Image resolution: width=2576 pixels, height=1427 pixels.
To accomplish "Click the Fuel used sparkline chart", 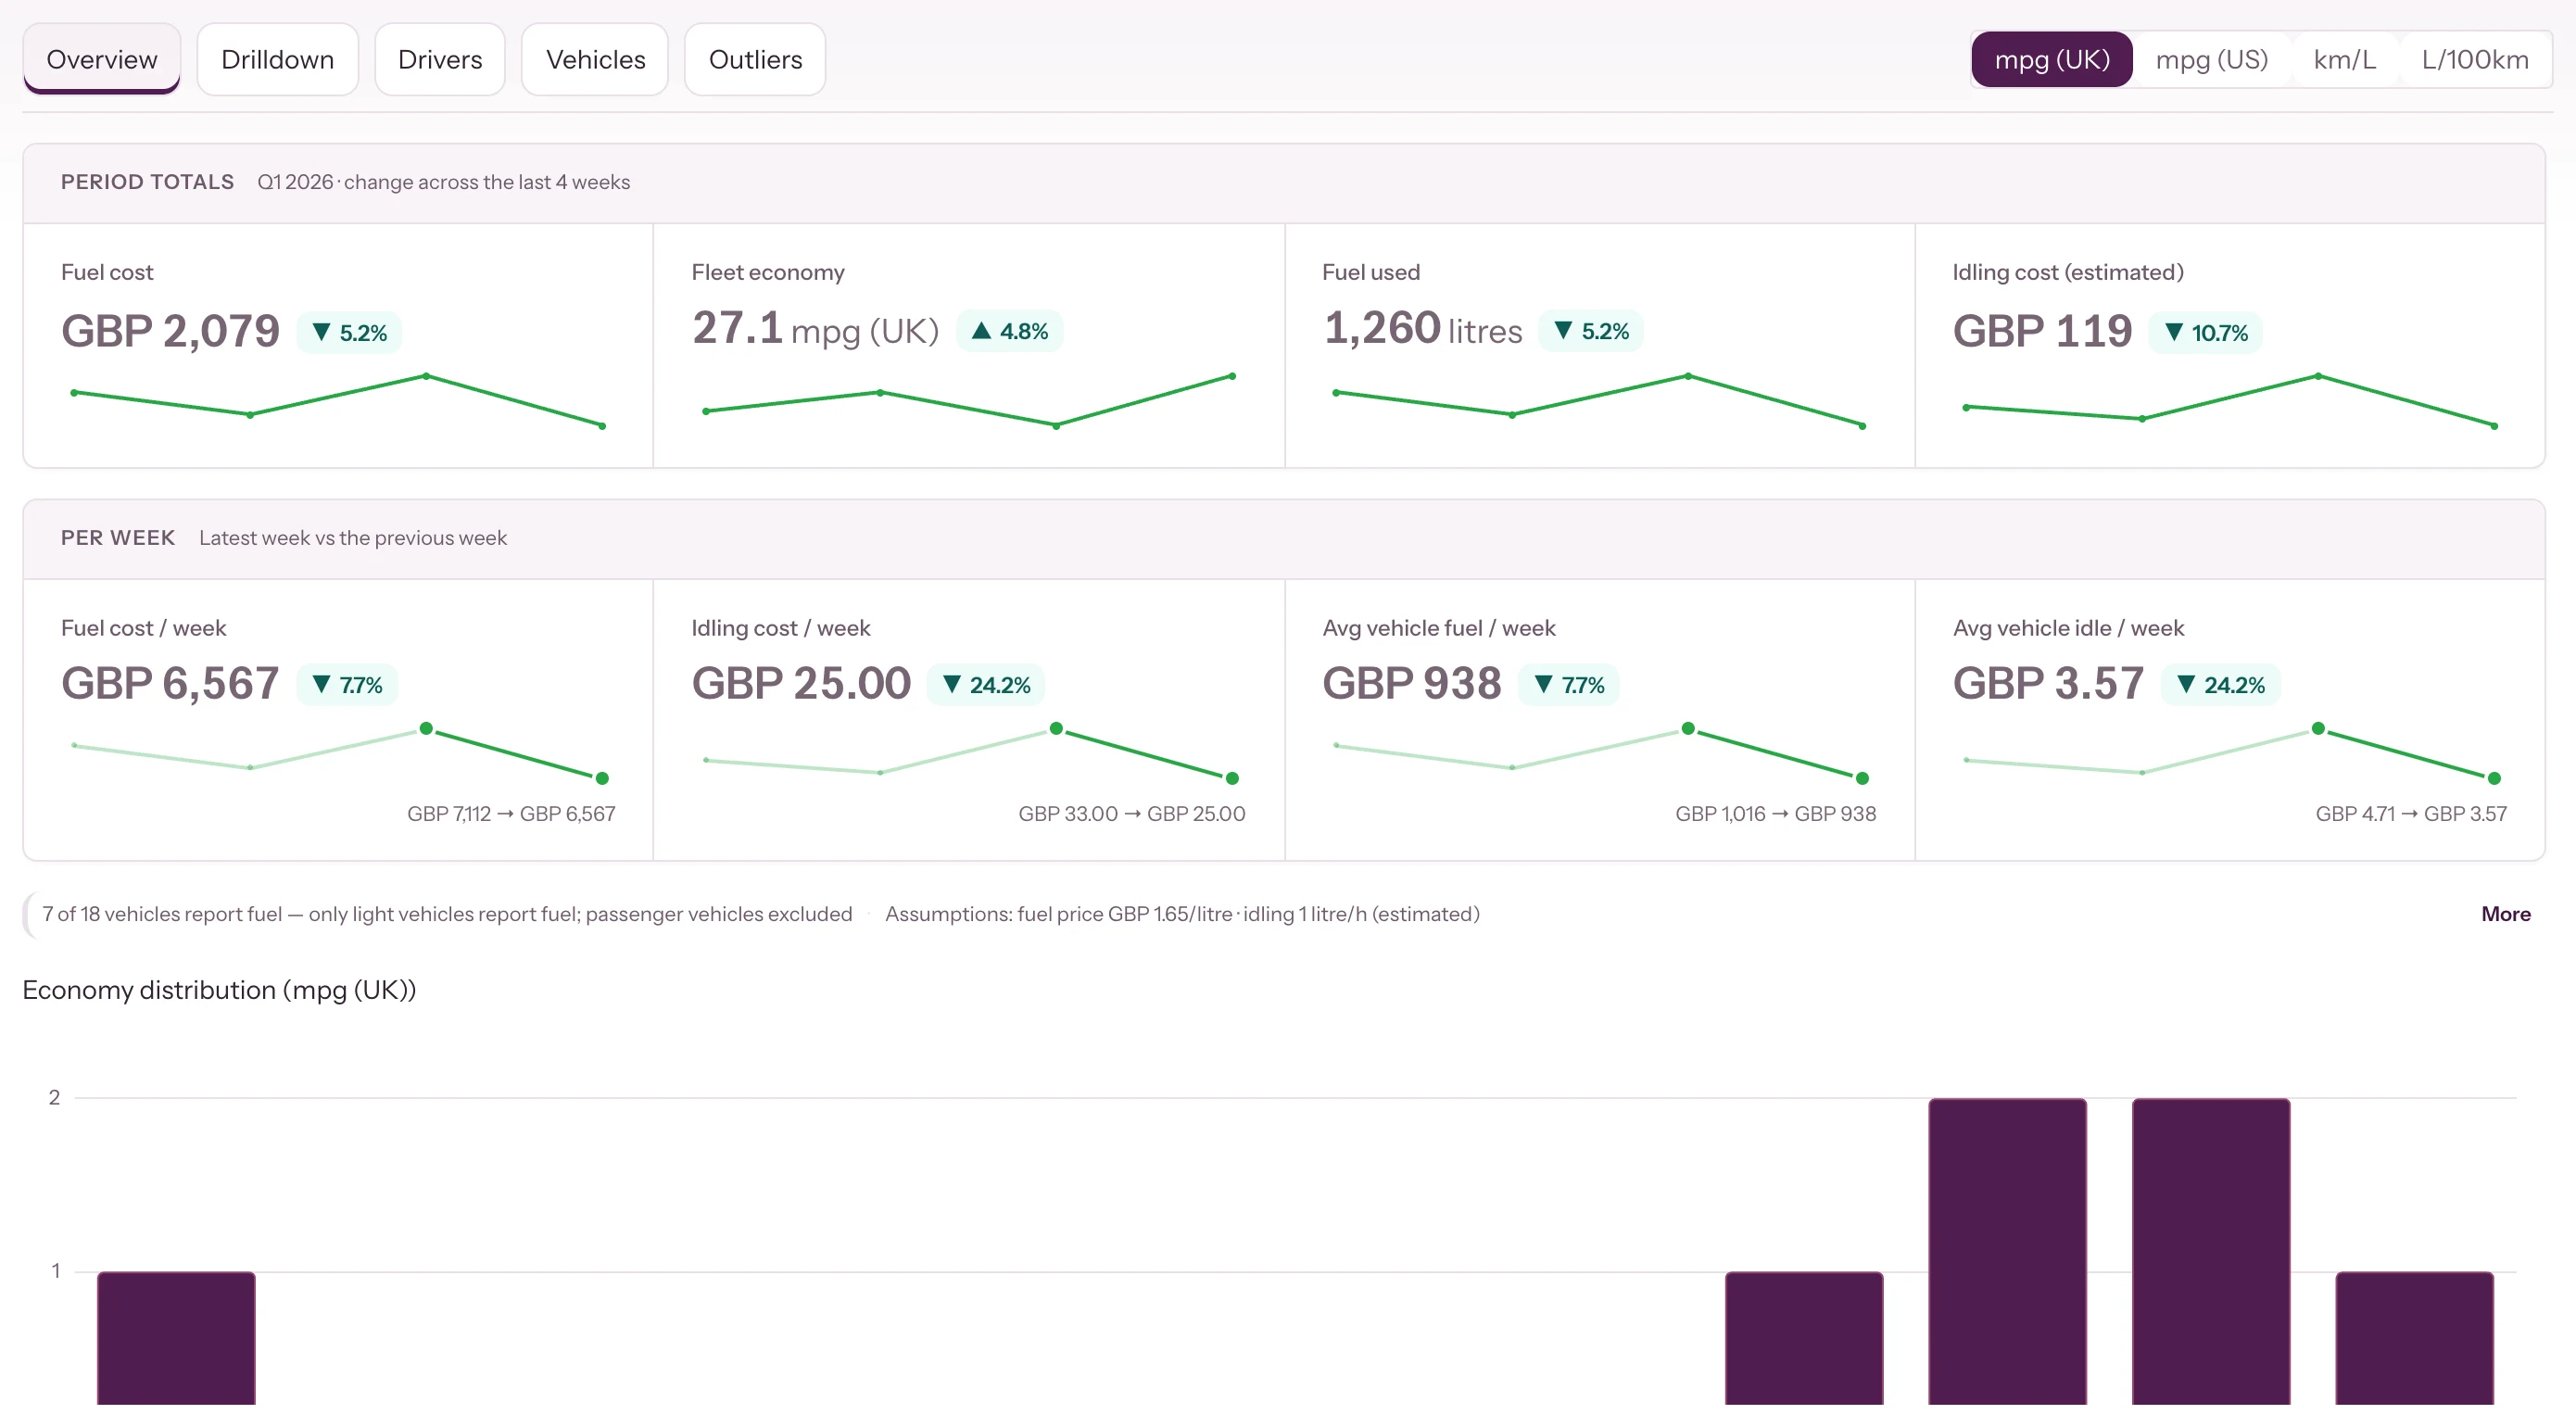I will point(1599,401).
